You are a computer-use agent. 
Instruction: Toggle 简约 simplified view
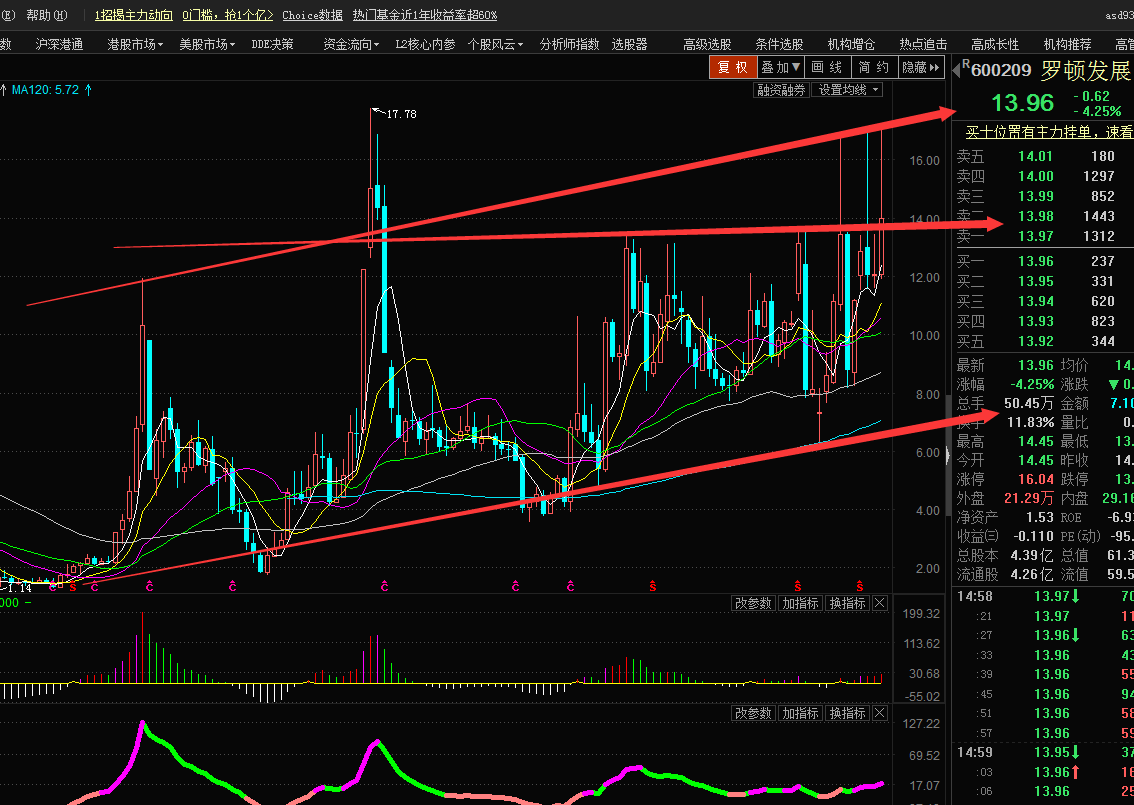(874, 67)
